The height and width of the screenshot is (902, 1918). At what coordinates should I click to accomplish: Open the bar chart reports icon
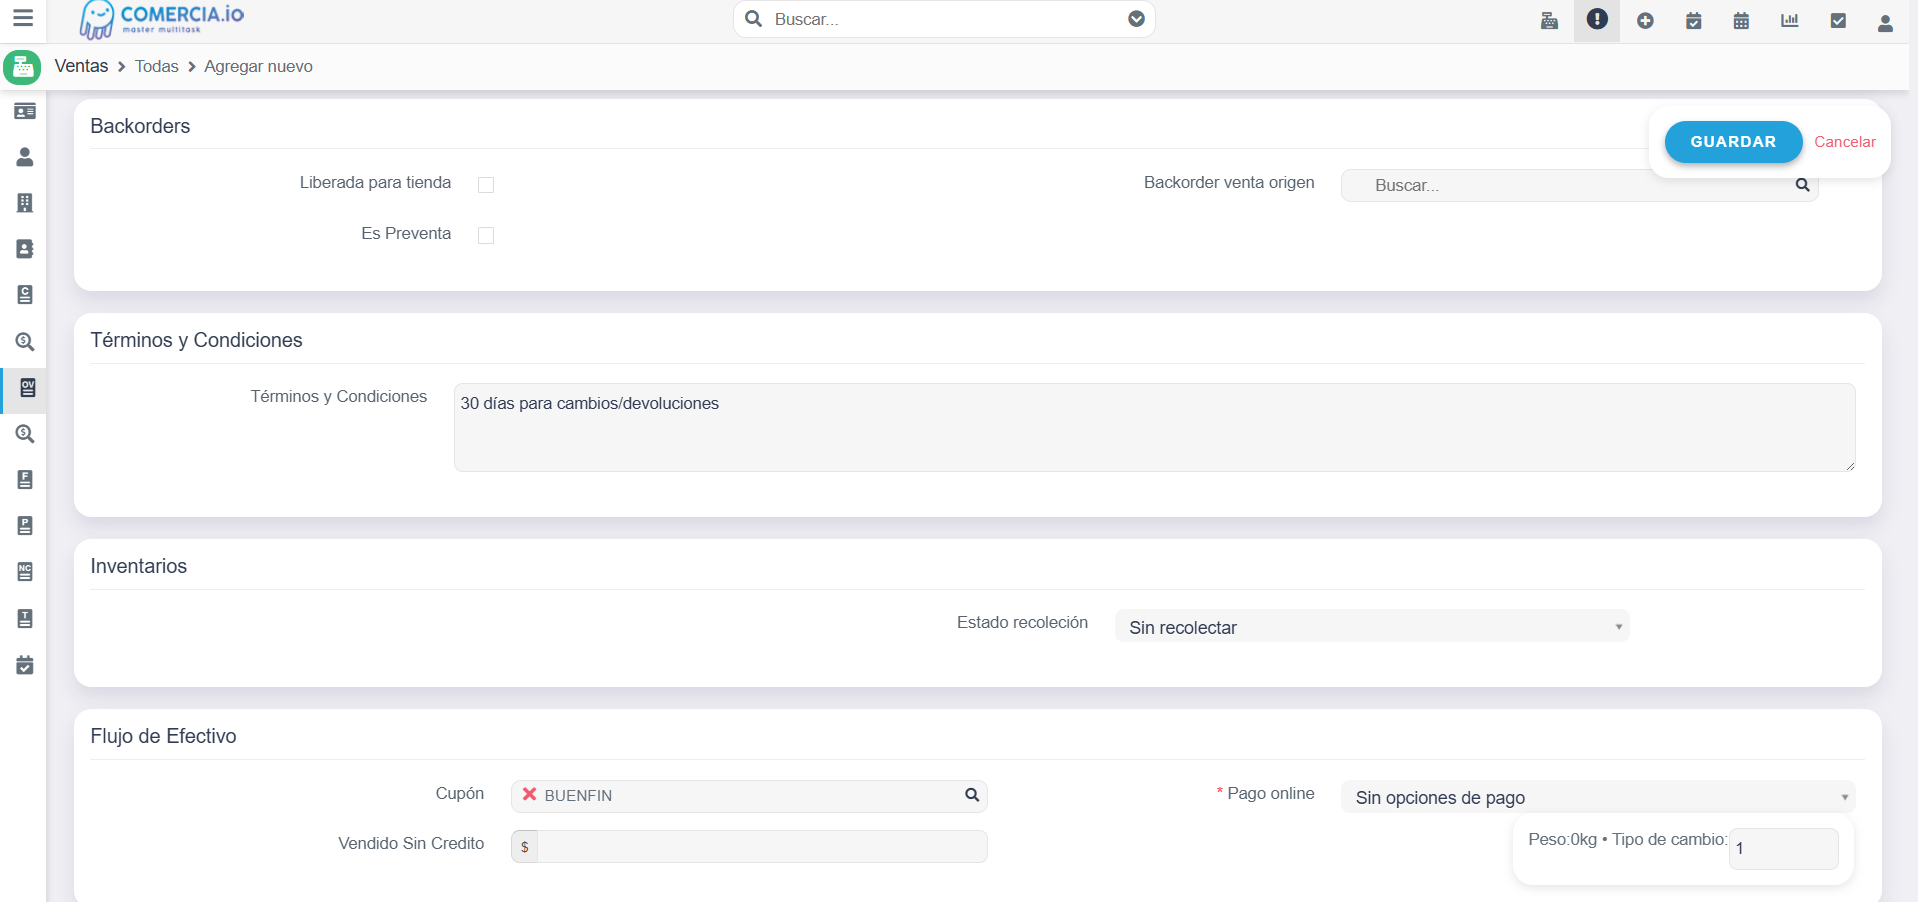(1789, 20)
